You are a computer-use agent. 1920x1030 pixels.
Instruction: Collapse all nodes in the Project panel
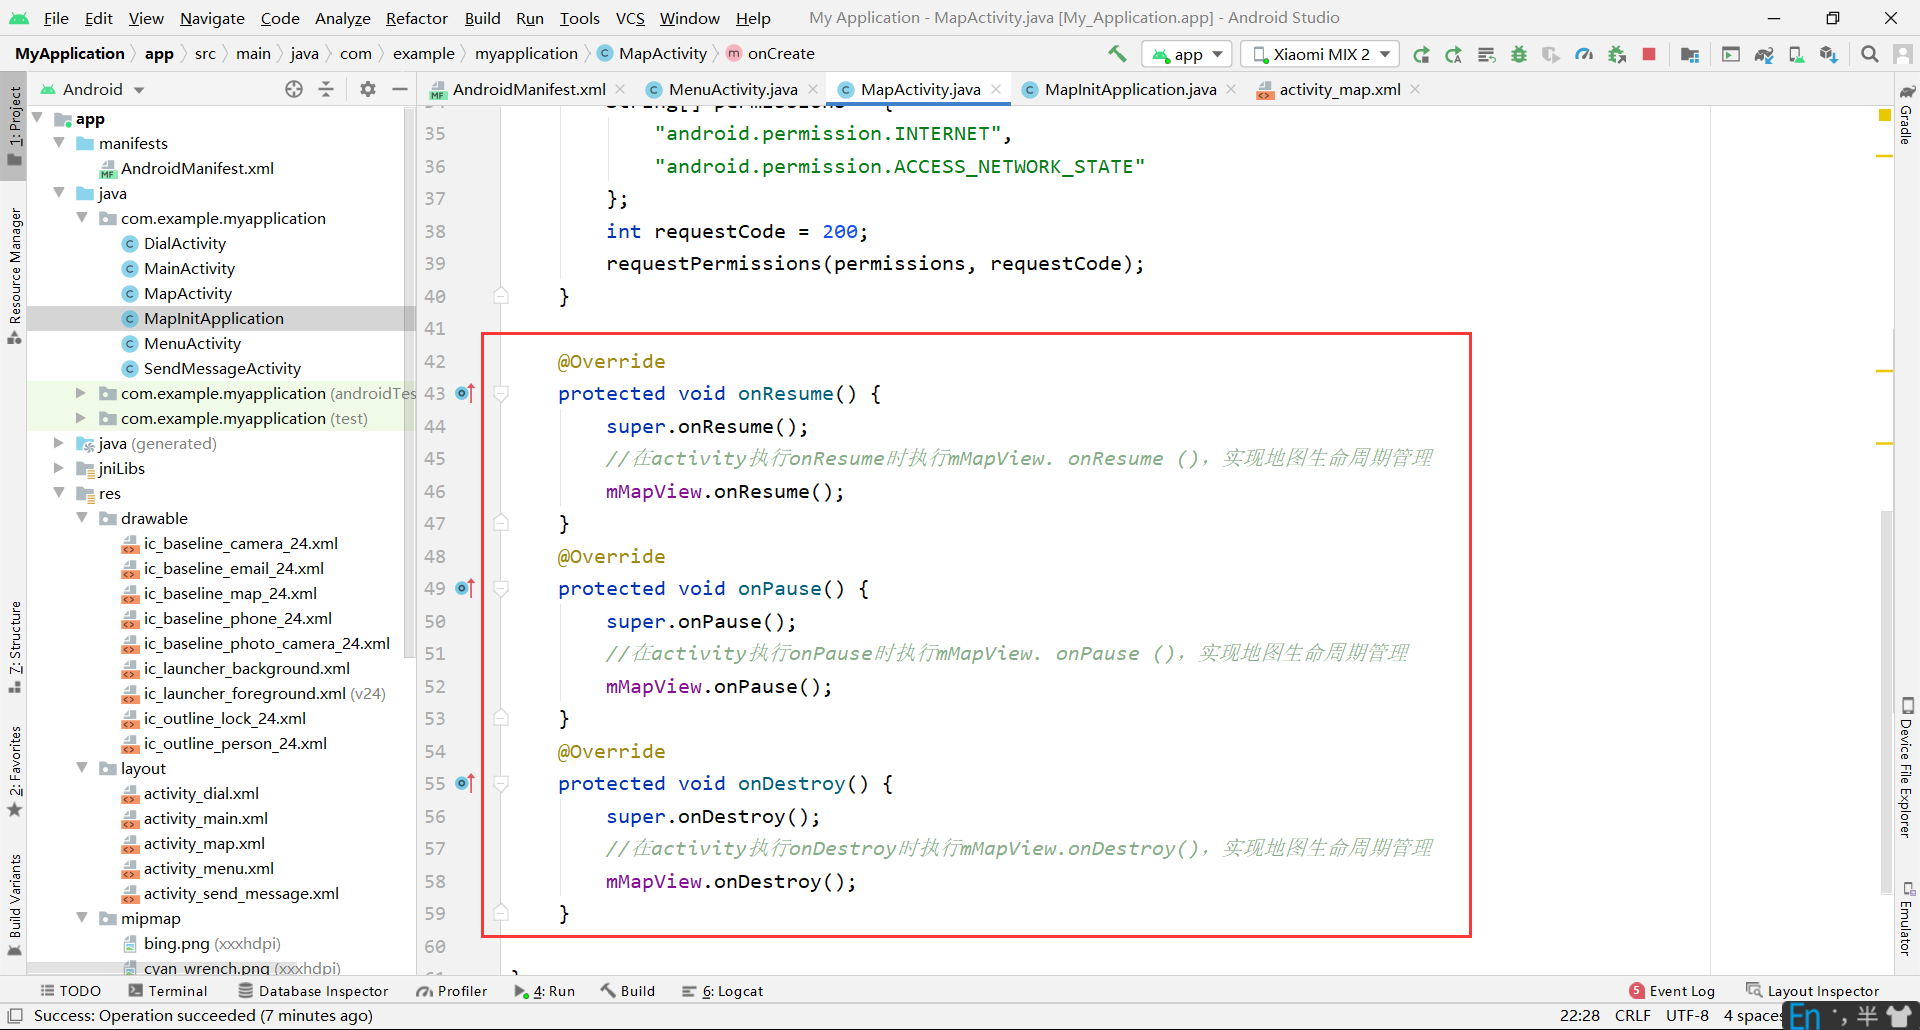[x=325, y=89]
